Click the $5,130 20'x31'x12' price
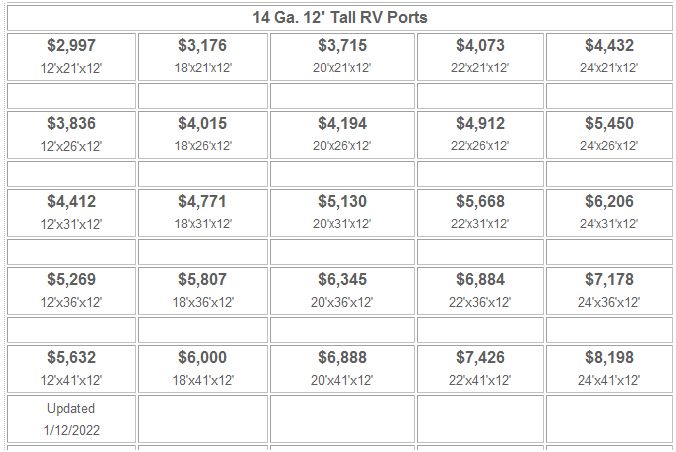 click(x=342, y=201)
